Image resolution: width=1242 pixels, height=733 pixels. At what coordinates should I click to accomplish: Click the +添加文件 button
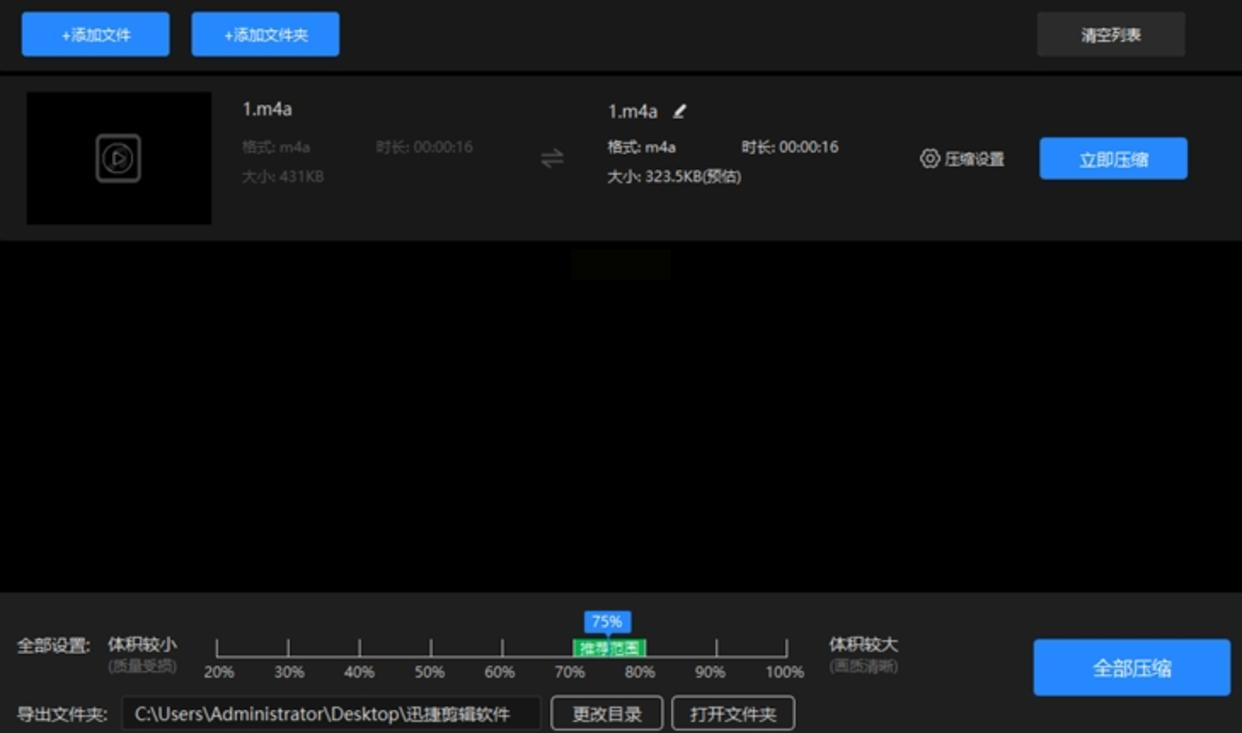coord(96,35)
